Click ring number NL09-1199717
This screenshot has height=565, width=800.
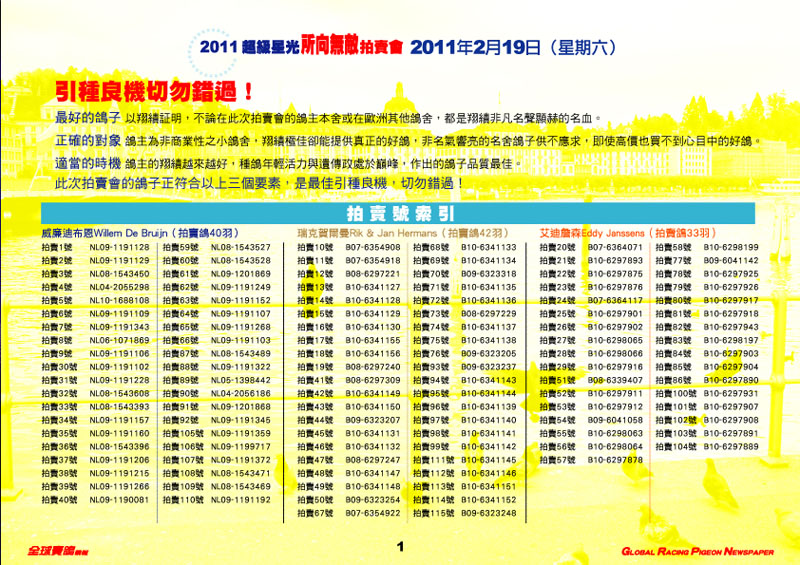click(x=241, y=447)
